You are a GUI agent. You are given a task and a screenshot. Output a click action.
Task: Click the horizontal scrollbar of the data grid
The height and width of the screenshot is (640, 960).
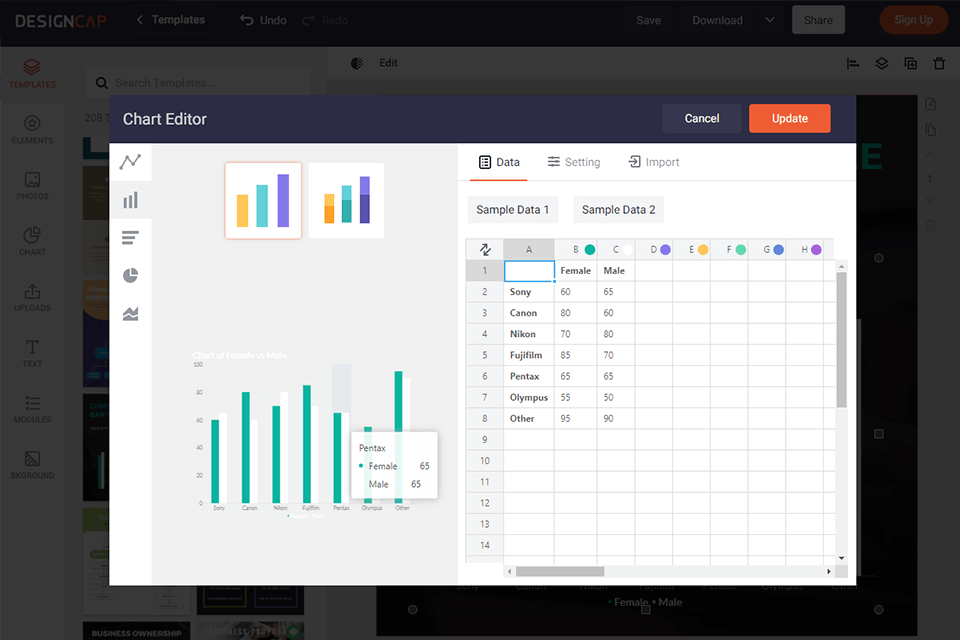point(560,571)
